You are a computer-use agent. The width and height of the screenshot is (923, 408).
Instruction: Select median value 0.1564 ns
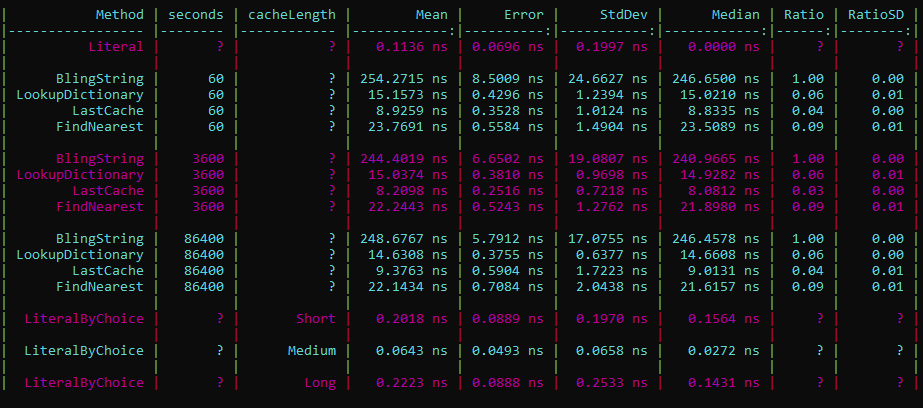723,319
